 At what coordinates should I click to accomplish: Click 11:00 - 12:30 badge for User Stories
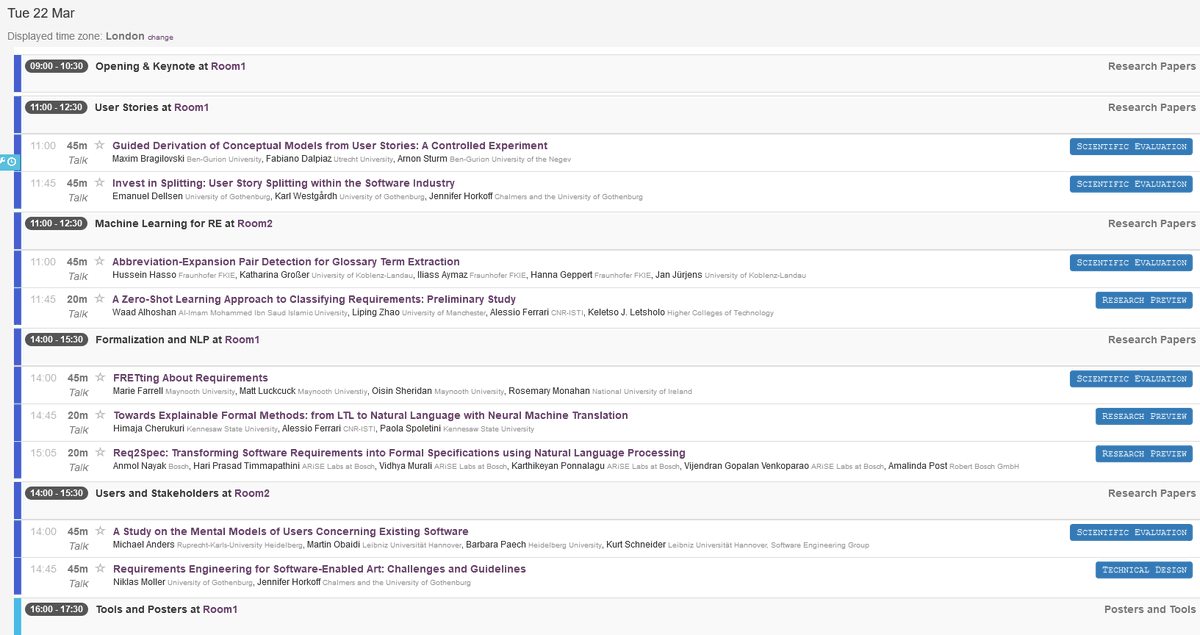(56, 107)
